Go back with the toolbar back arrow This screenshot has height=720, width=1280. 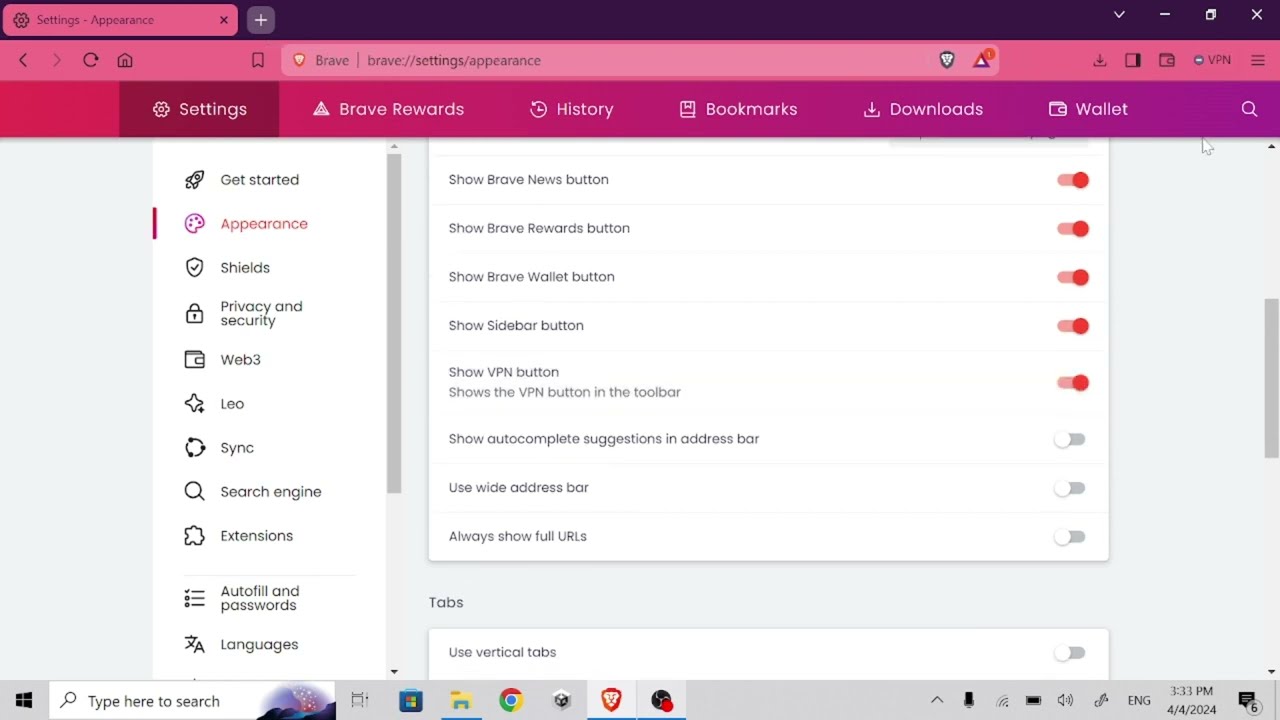click(23, 60)
